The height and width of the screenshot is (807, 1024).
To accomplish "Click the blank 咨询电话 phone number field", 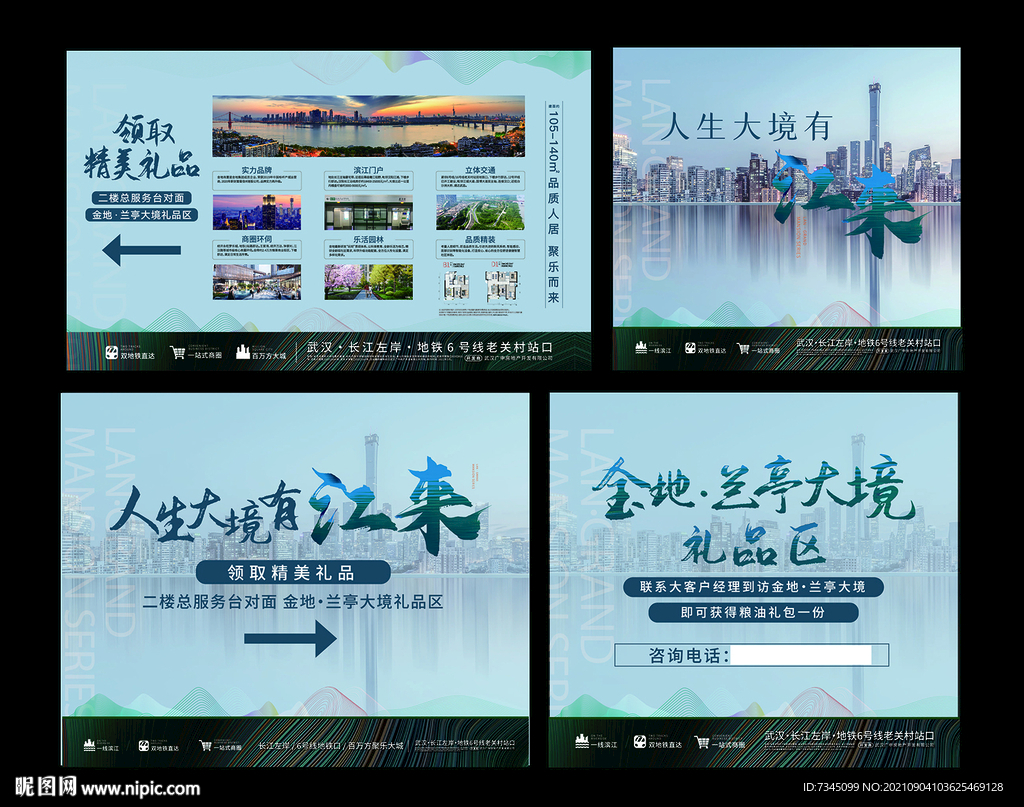I will 801,655.
